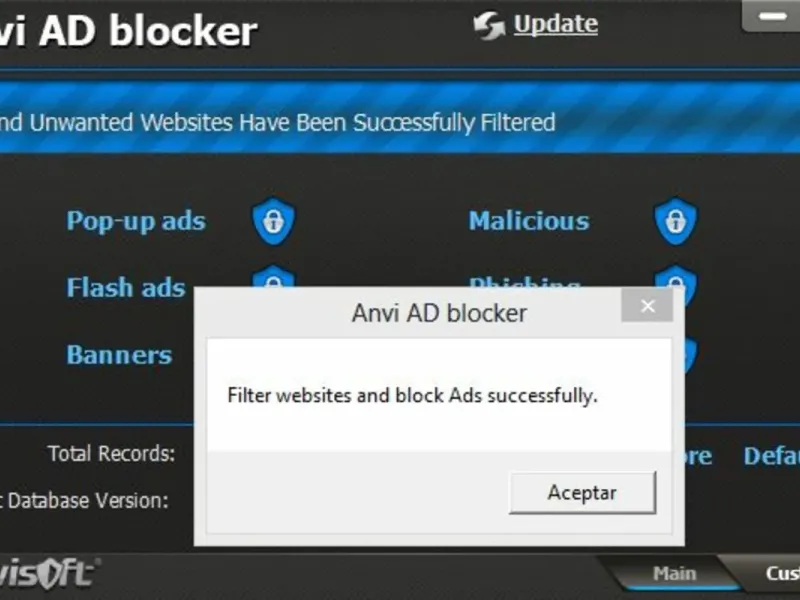The height and width of the screenshot is (600, 800).
Task: Select the Banners label
Action: [119, 355]
